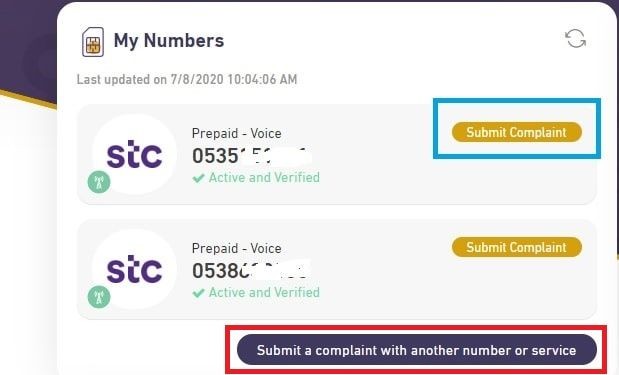Submit Complaint for the 0538 number
This screenshot has width=619, height=375.
click(x=517, y=247)
